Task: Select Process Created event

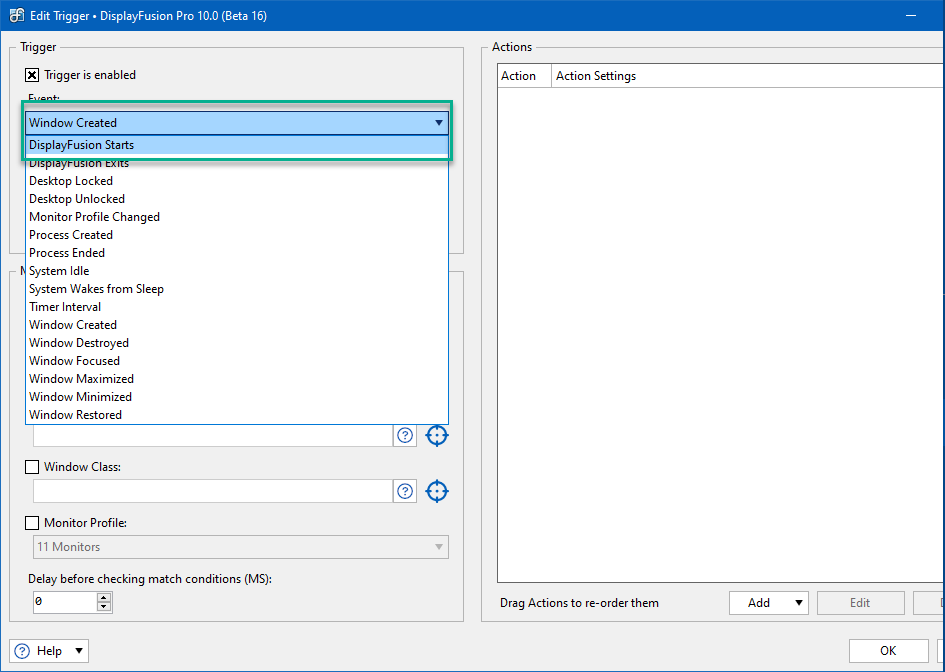Action: pyautogui.click(x=237, y=235)
